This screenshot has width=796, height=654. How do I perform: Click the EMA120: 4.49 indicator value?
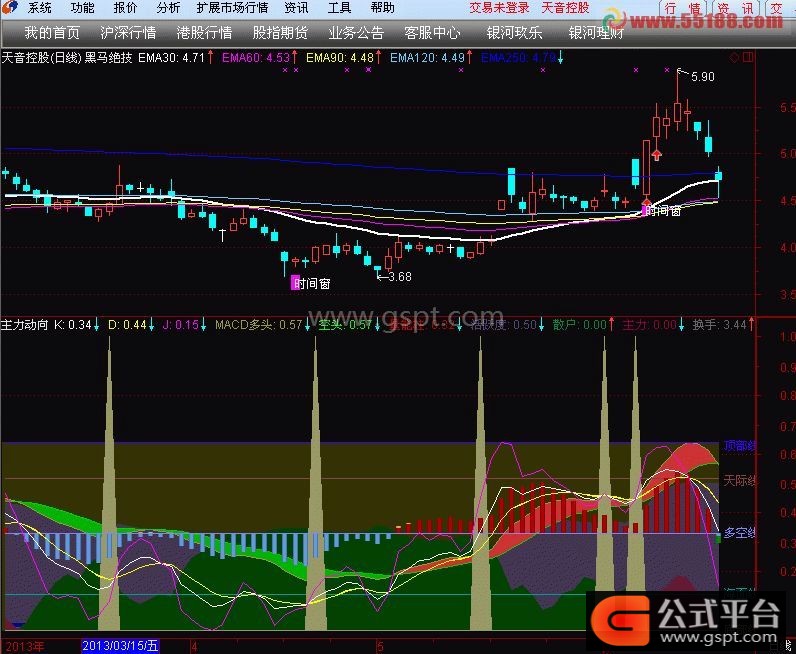tap(427, 58)
